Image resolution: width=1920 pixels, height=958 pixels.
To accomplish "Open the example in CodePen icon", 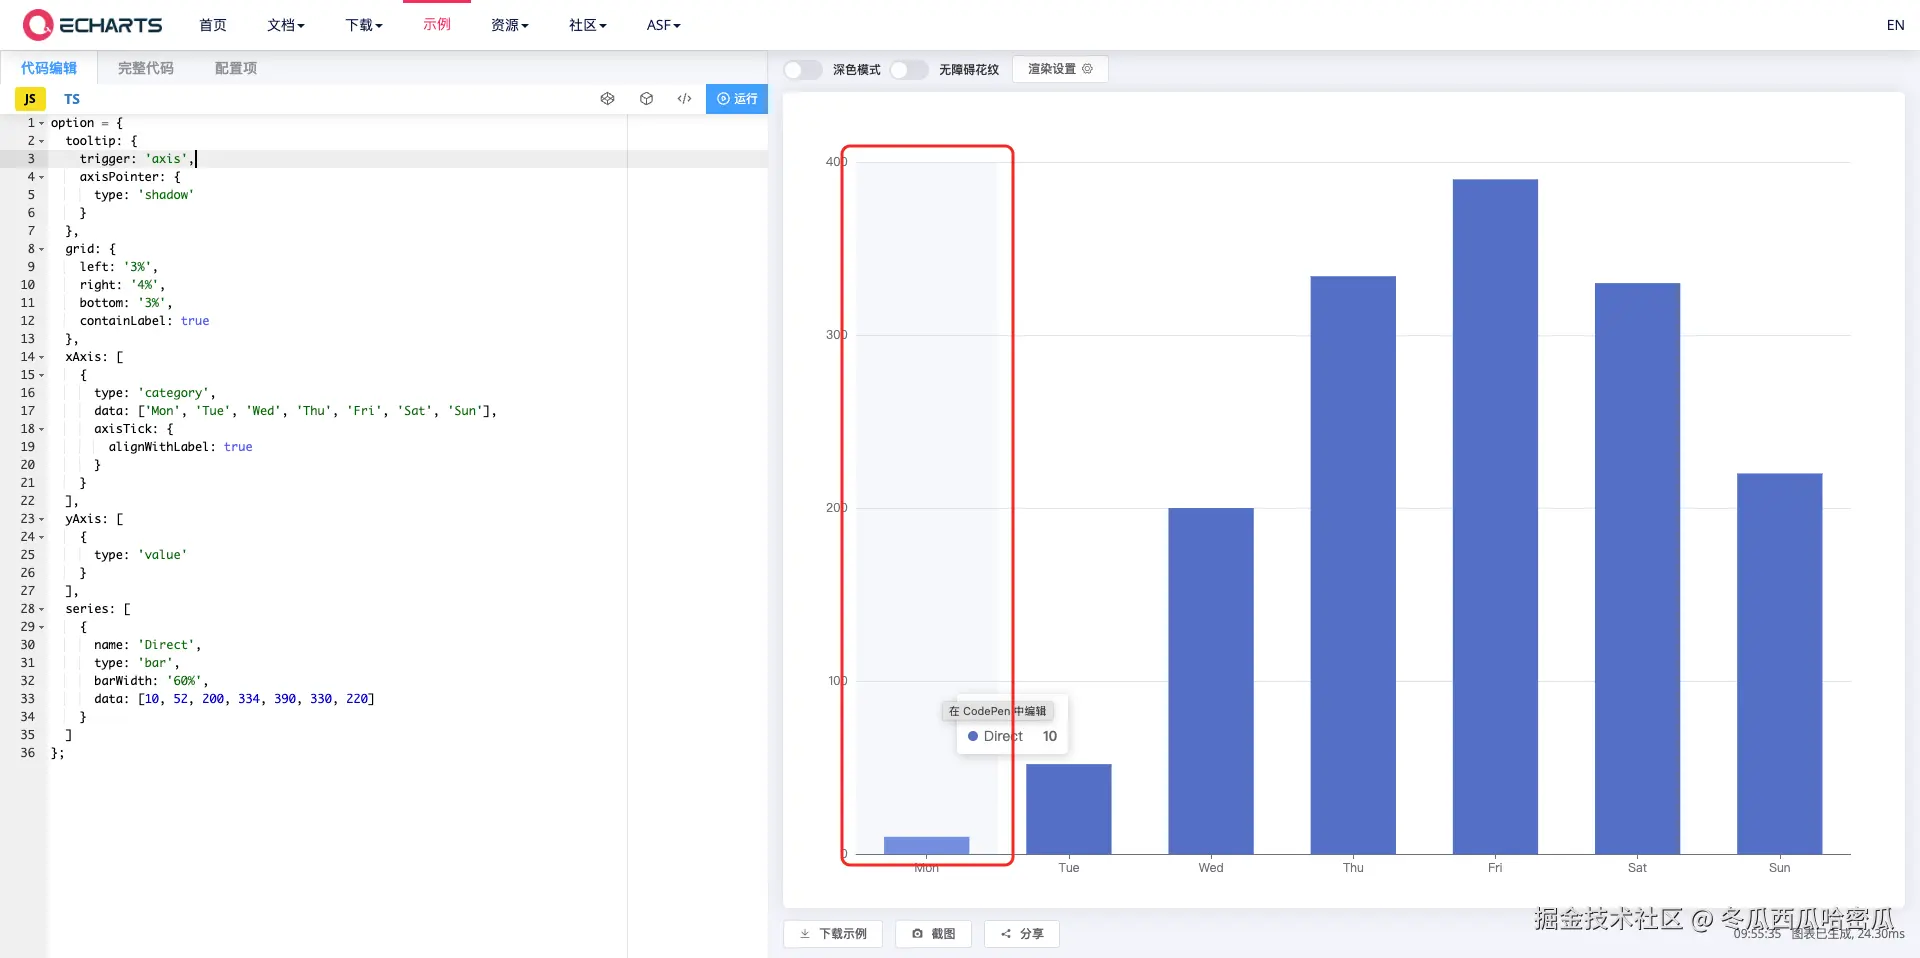I will pos(607,99).
